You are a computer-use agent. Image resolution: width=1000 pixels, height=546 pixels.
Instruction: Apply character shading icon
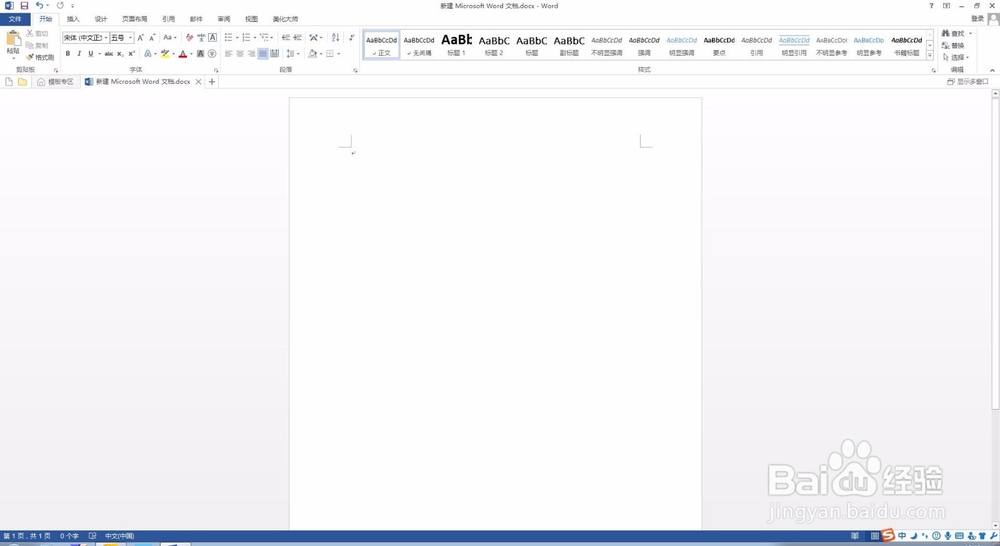200,54
